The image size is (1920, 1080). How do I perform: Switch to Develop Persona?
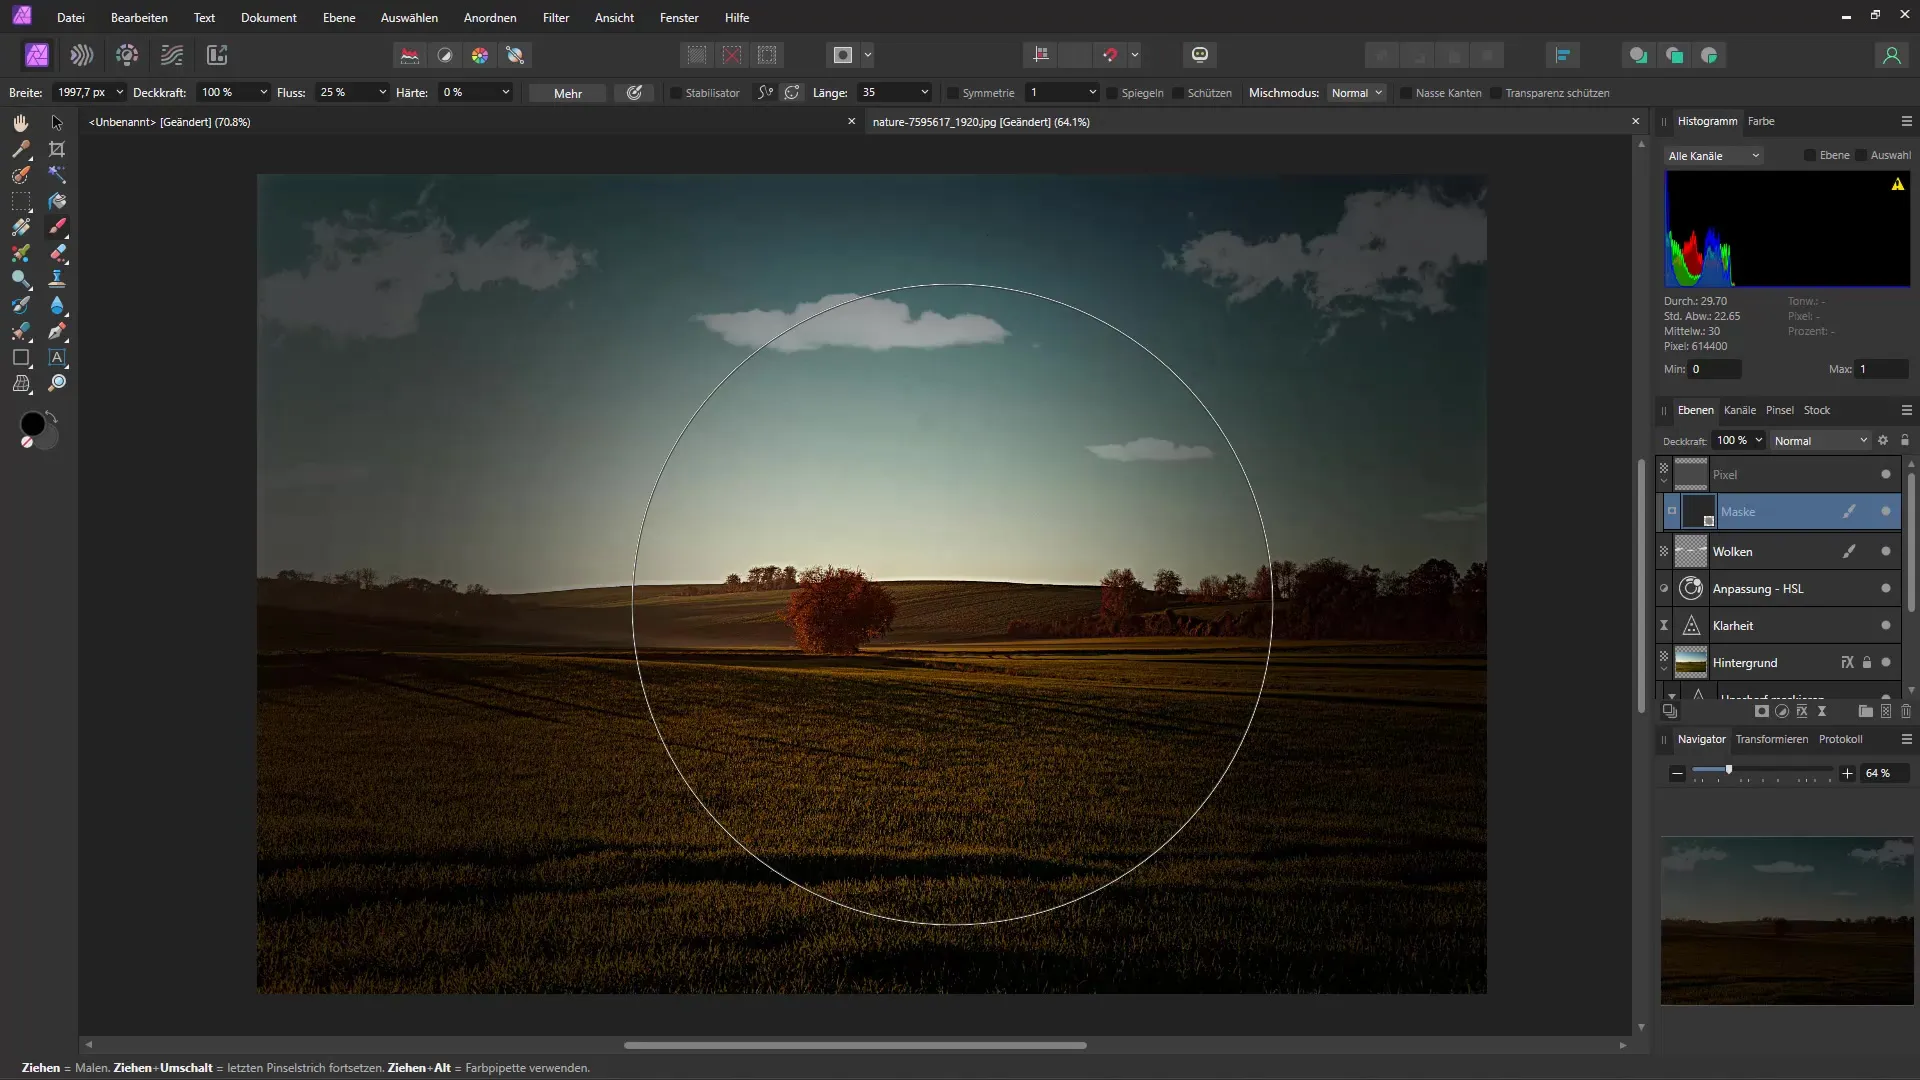[x=127, y=55]
